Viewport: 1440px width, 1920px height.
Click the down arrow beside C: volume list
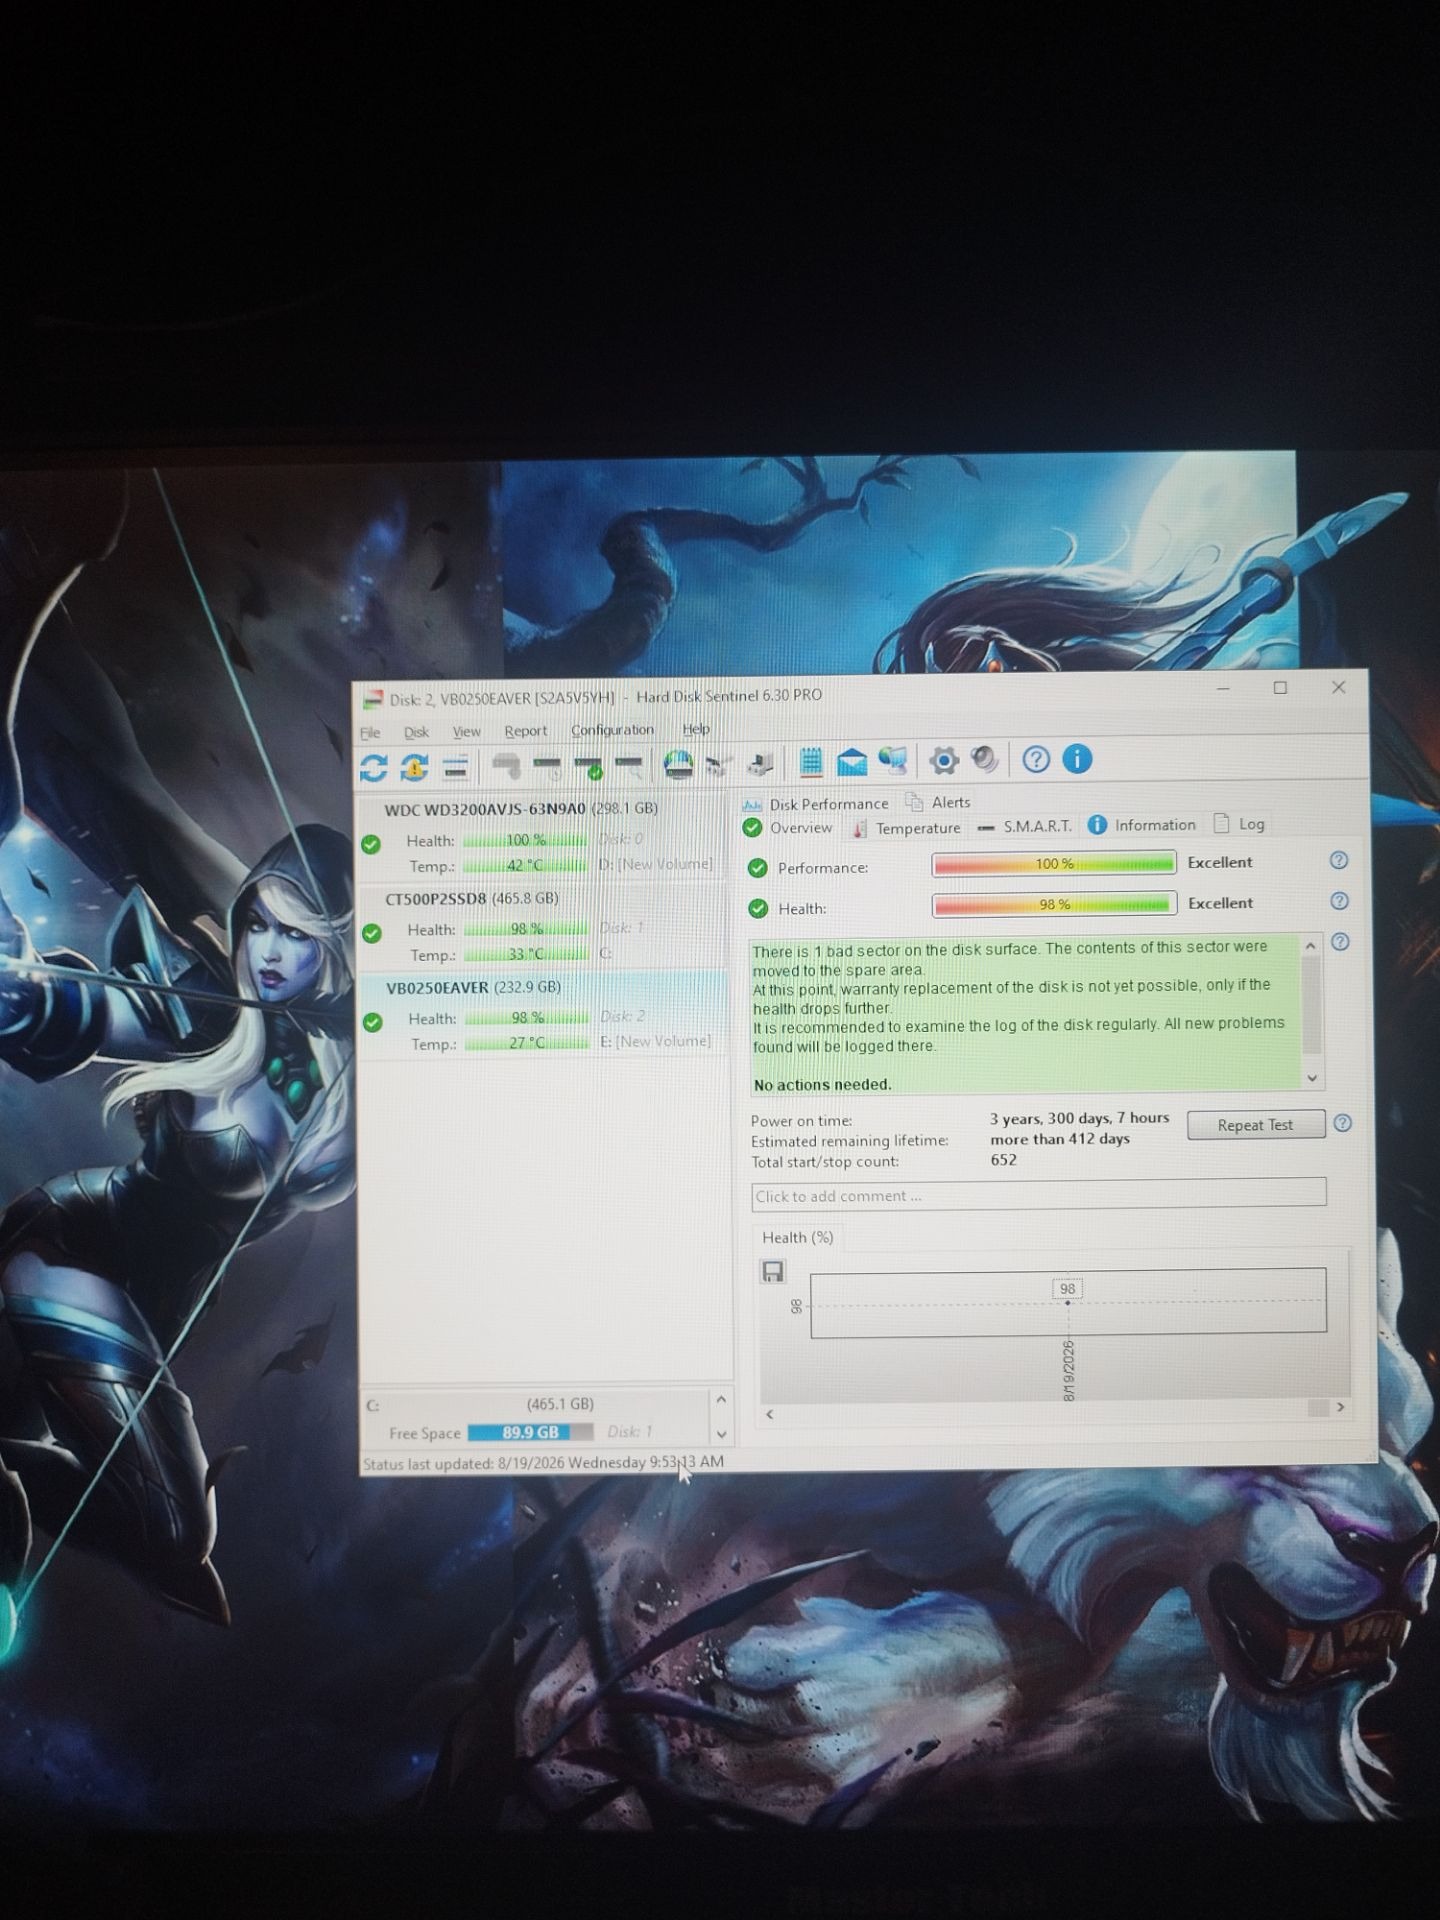click(721, 1435)
